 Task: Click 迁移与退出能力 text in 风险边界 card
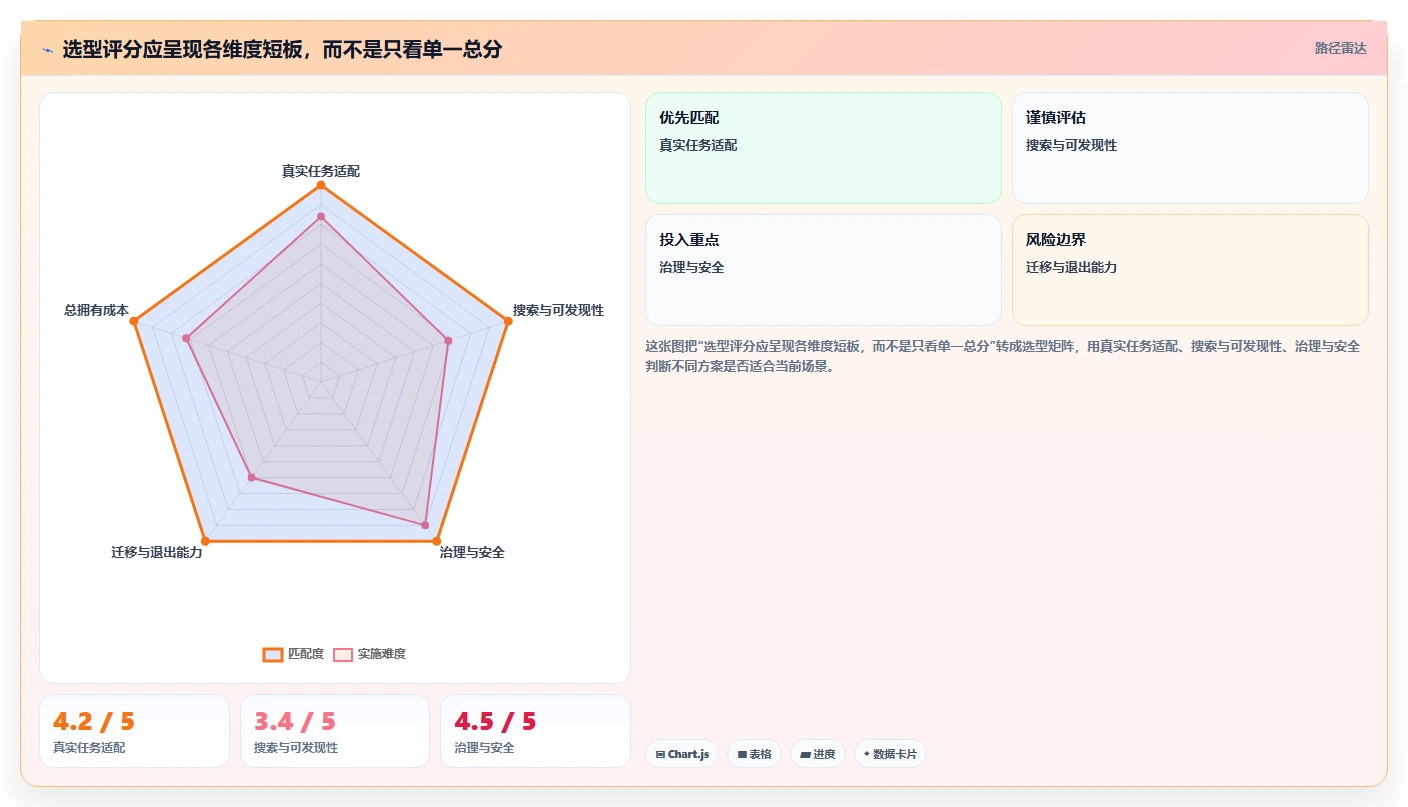pyautogui.click(x=1071, y=267)
